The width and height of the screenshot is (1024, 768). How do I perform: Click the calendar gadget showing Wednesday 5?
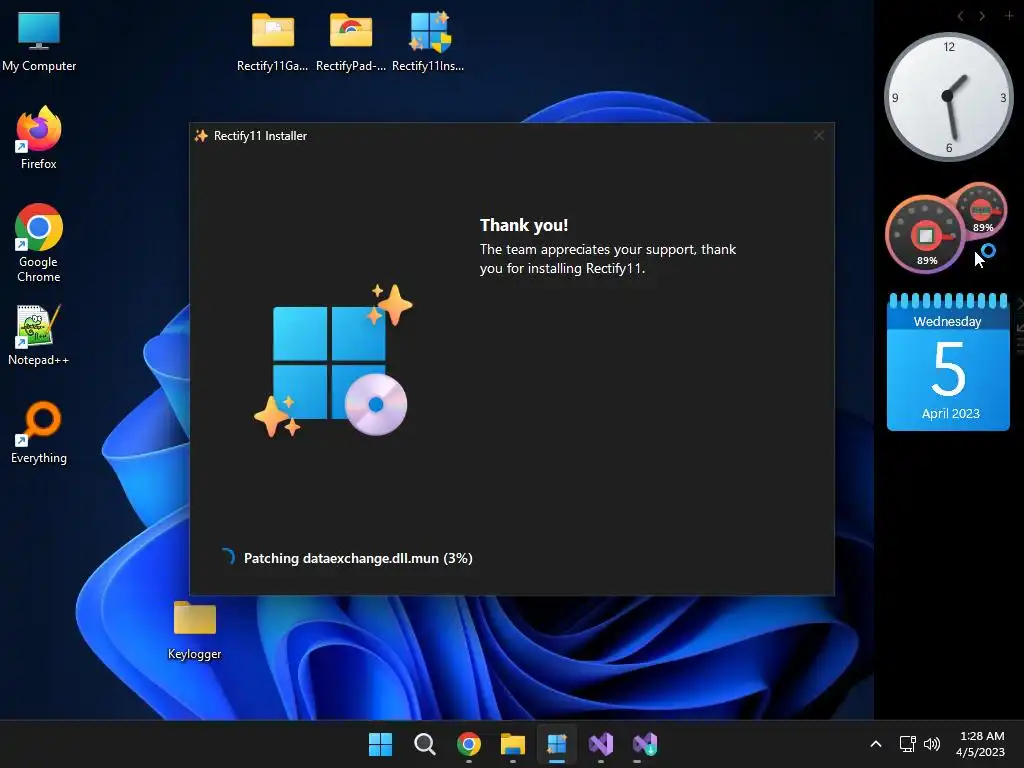(948, 362)
